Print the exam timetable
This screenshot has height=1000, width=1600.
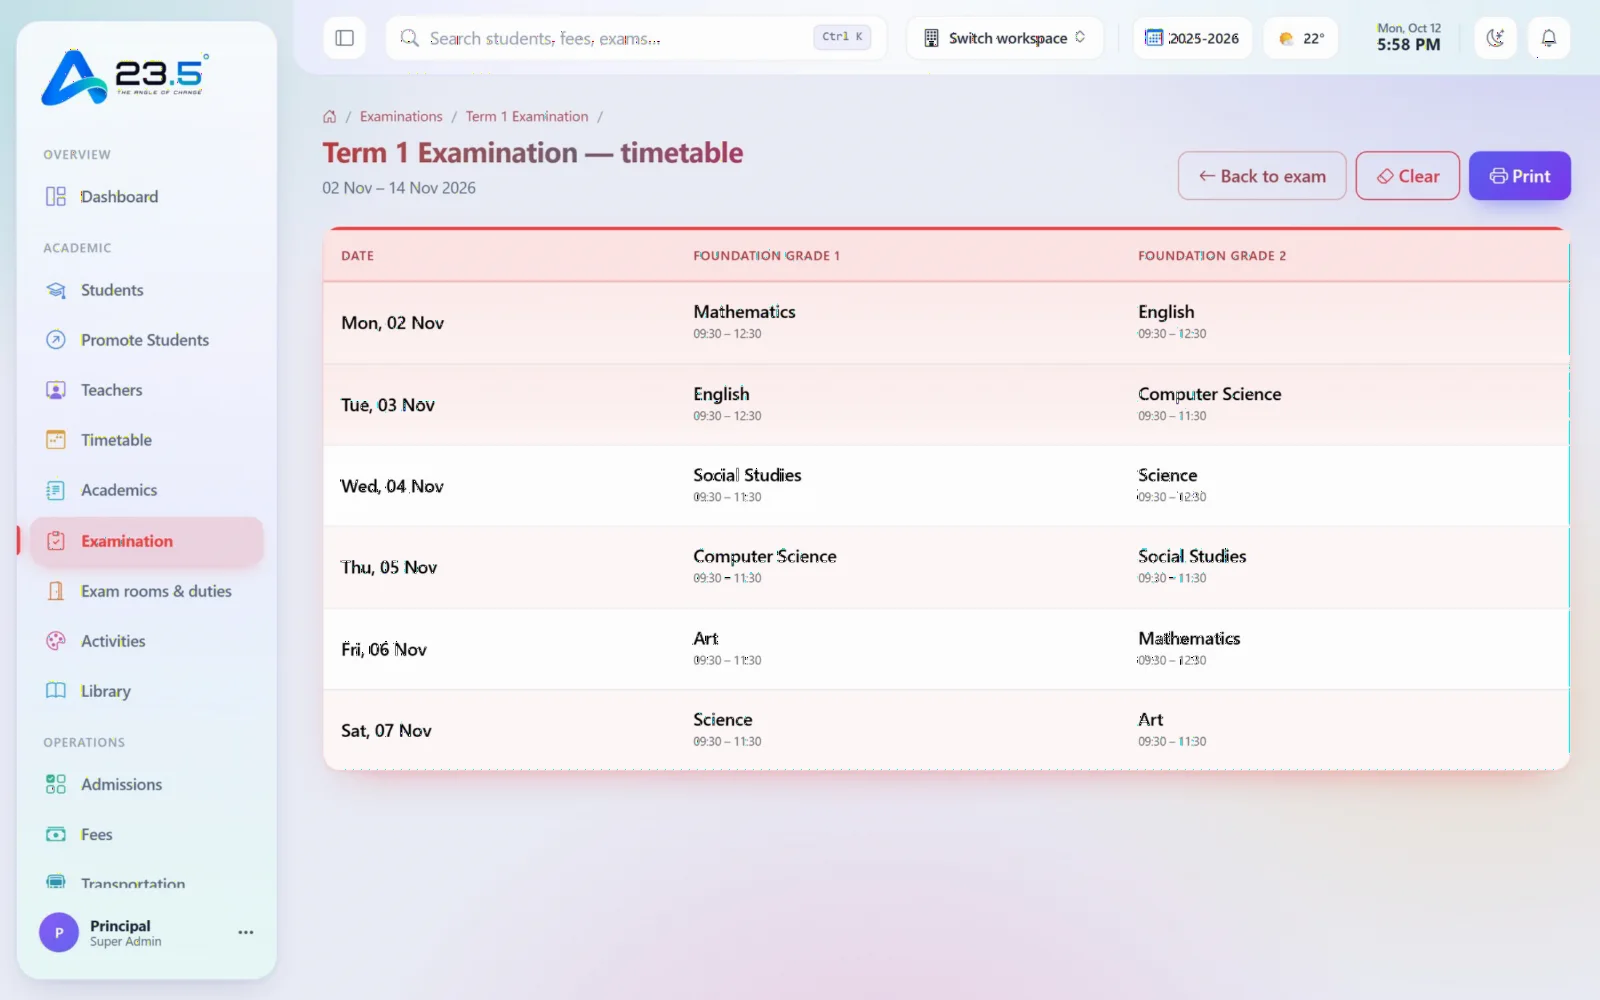pyautogui.click(x=1519, y=176)
